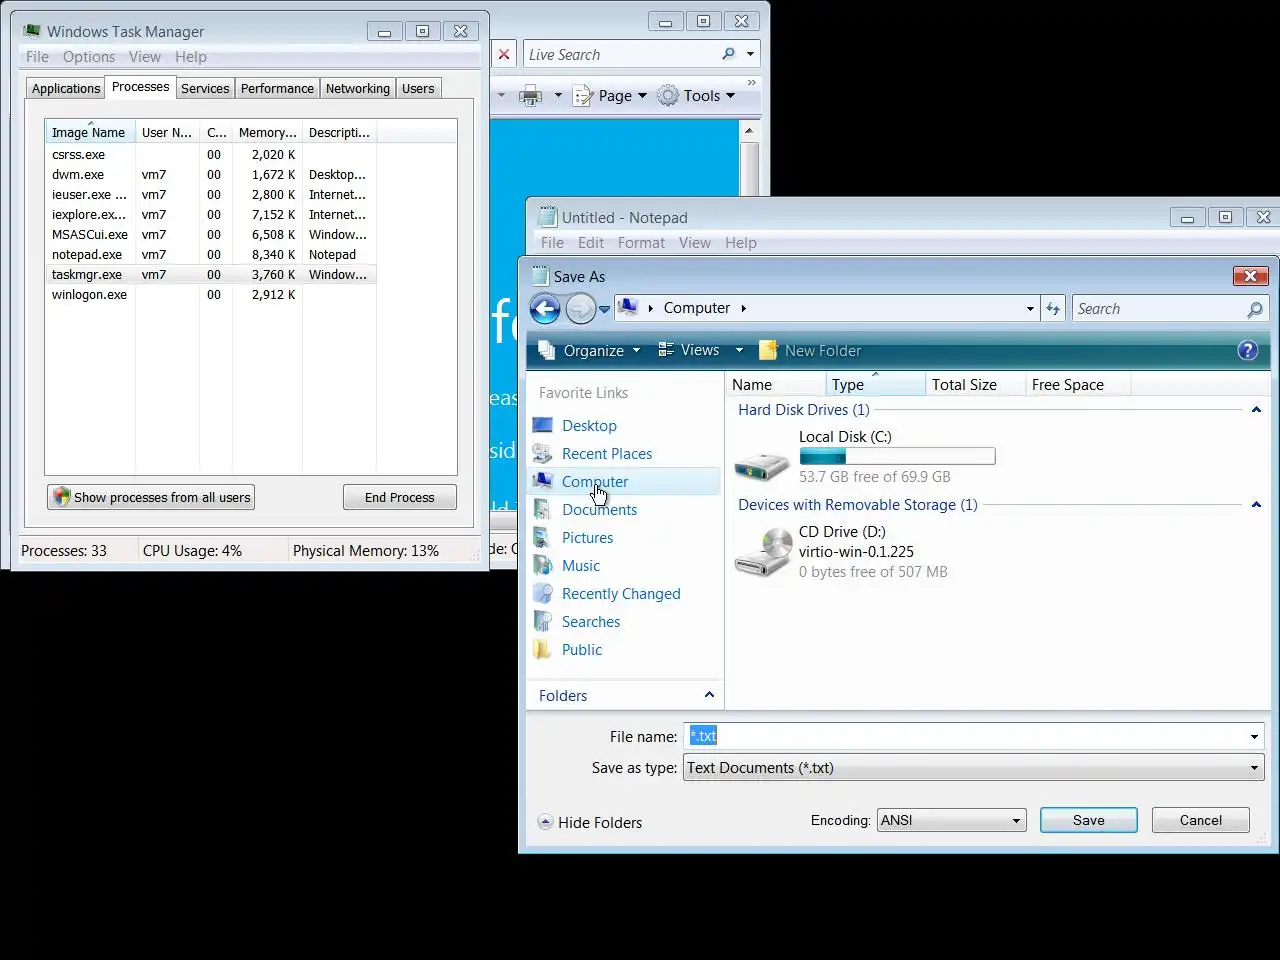Screen dimensions: 1280x960
Task: Open the Organize menu
Action: pos(589,351)
